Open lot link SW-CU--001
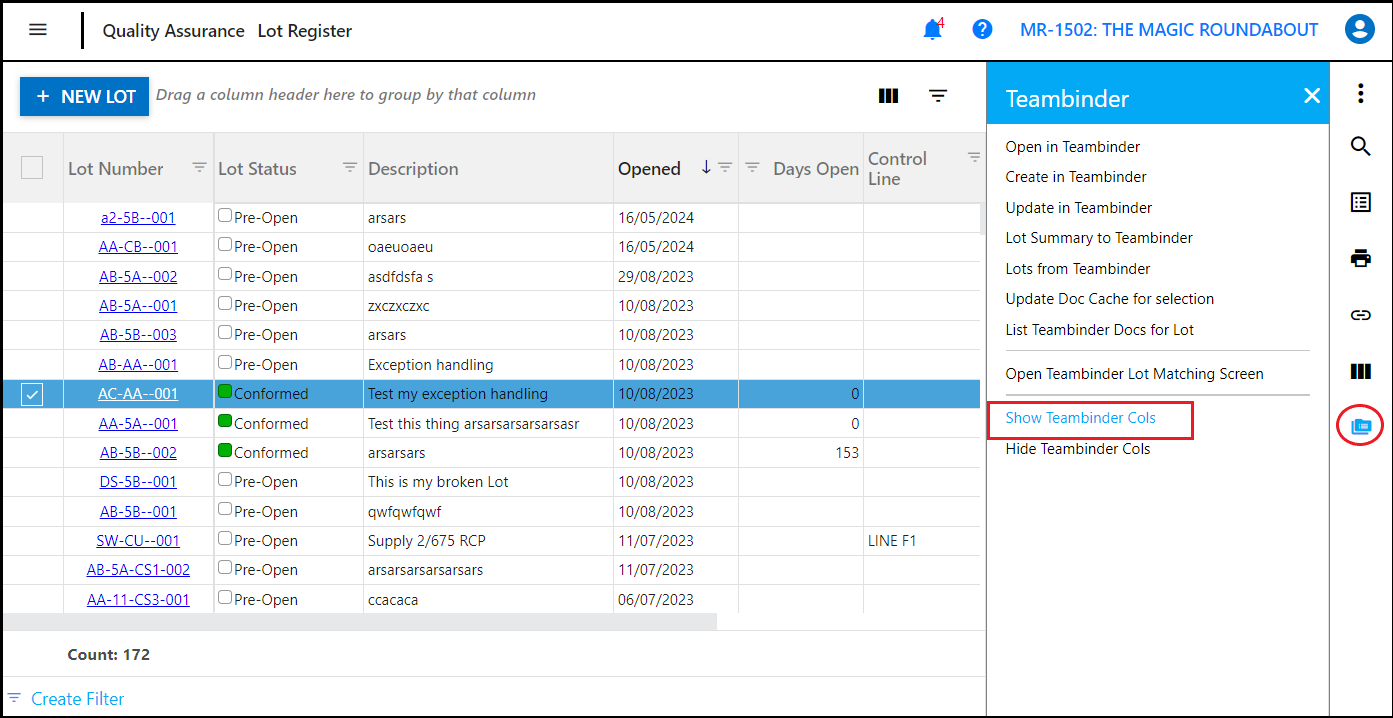 click(x=138, y=541)
